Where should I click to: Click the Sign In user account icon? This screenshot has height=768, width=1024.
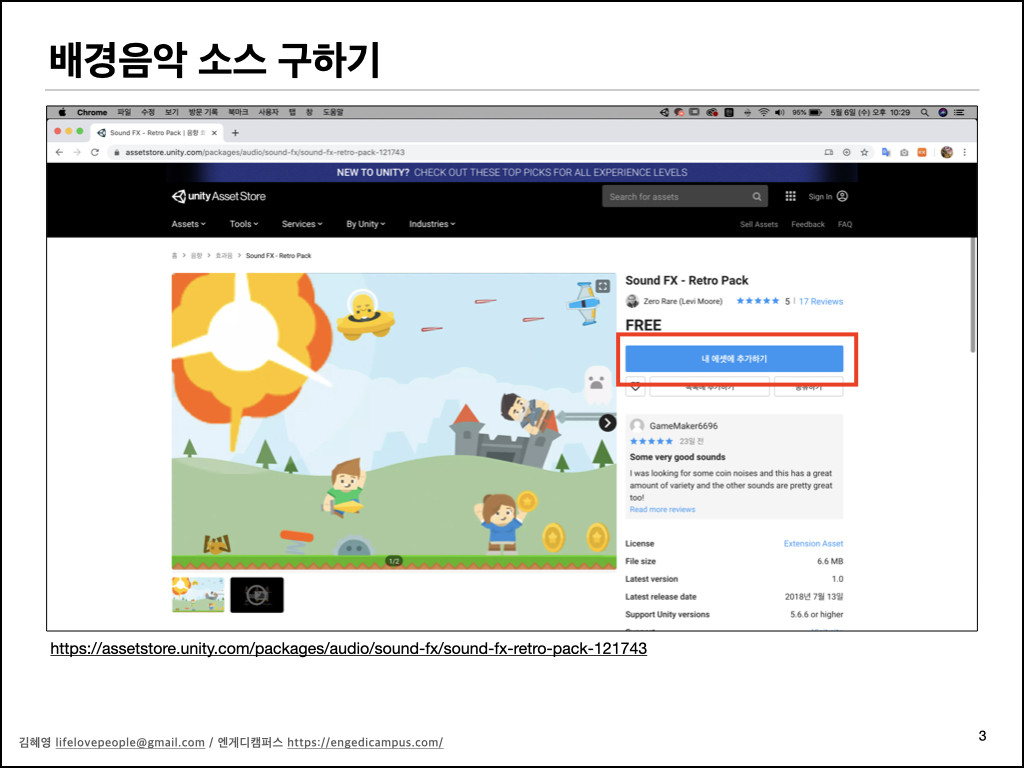pyautogui.click(x=842, y=197)
